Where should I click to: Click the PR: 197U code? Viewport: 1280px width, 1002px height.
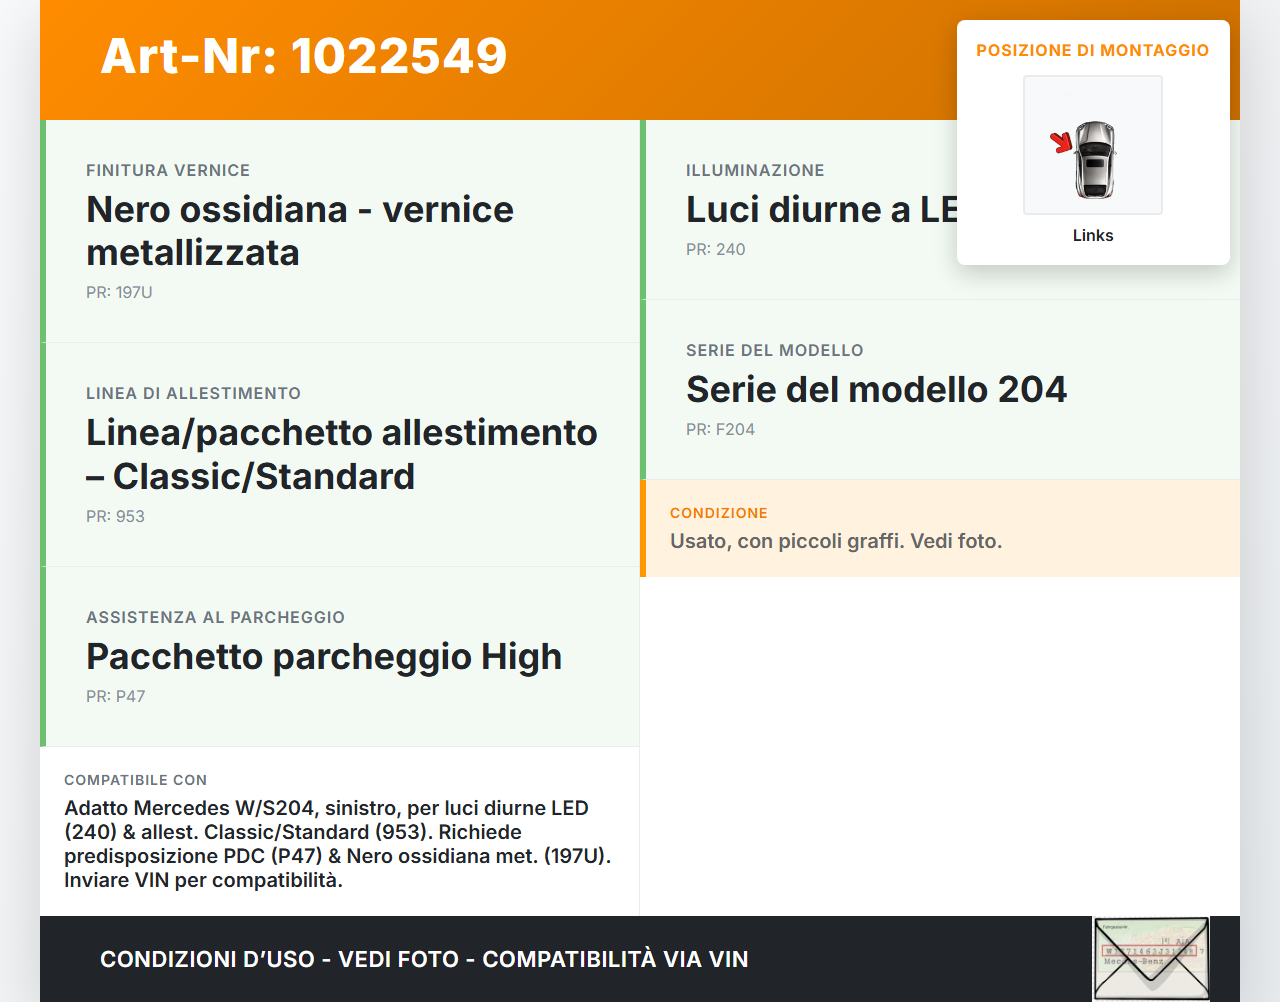tap(119, 292)
